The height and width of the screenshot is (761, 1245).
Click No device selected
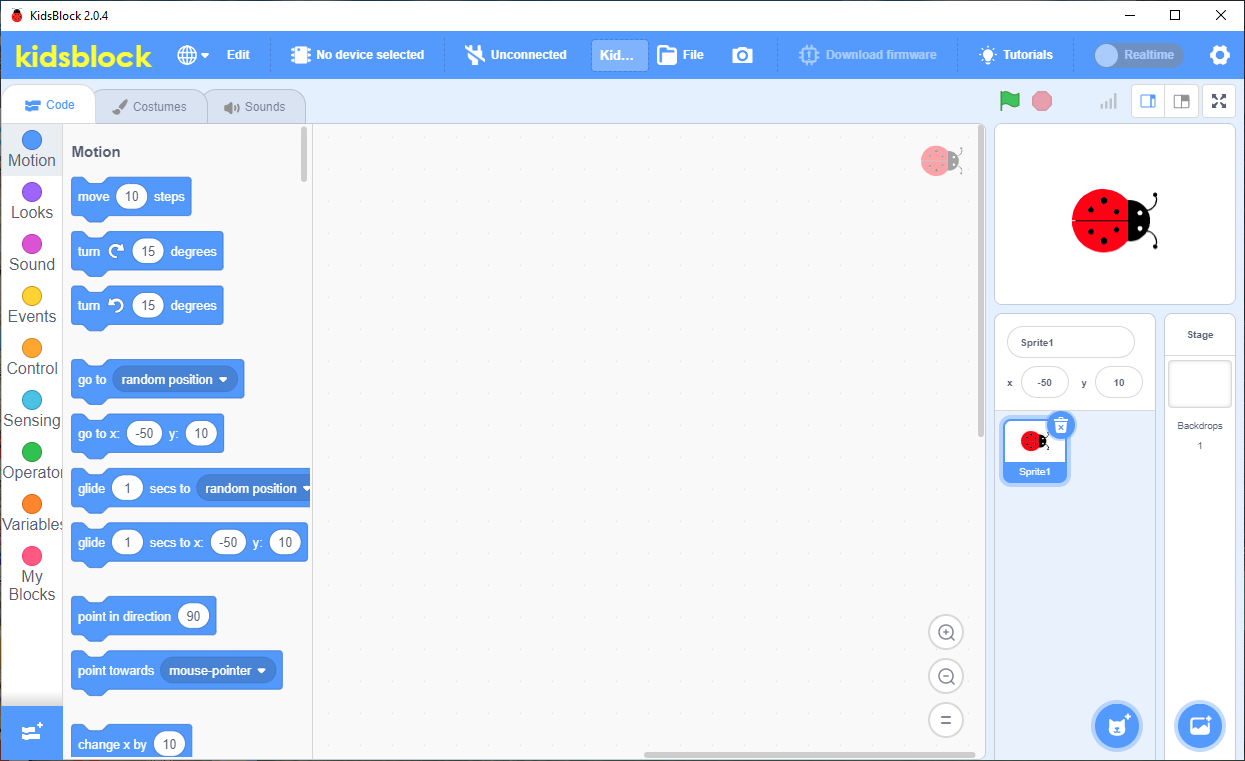point(357,55)
